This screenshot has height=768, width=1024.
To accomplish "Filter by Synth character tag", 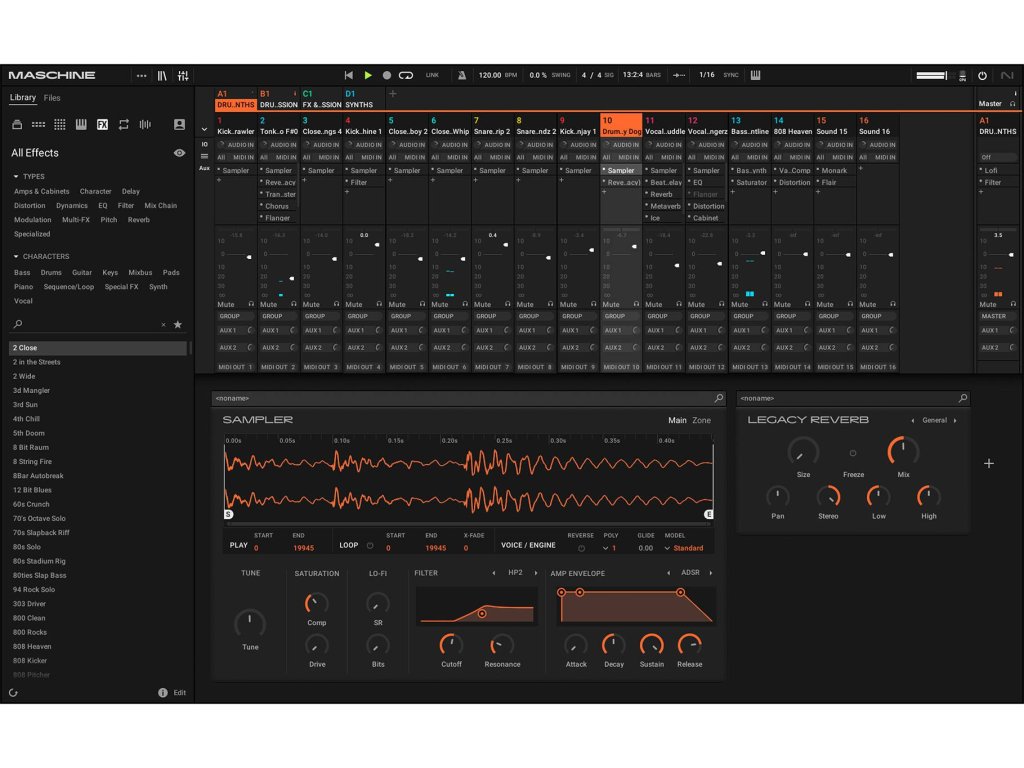I will pos(158,287).
